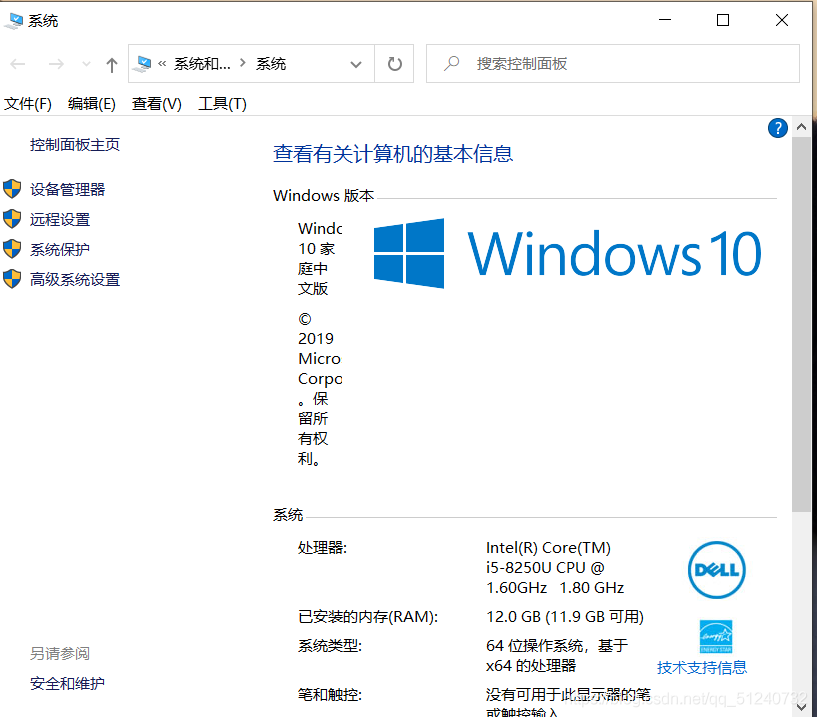Click the vertical scrollbar thumb
This screenshot has width=817, height=717.
click(x=801, y=324)
